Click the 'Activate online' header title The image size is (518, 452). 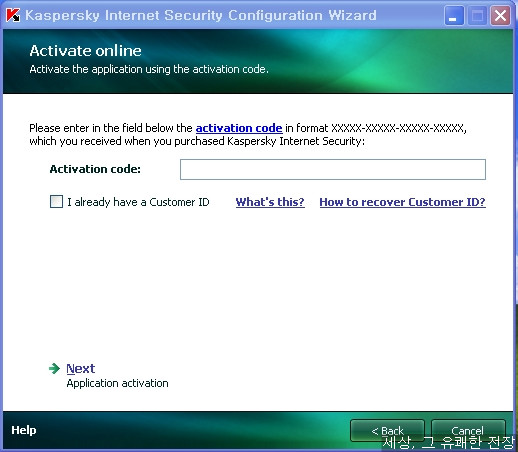[85, 51]
